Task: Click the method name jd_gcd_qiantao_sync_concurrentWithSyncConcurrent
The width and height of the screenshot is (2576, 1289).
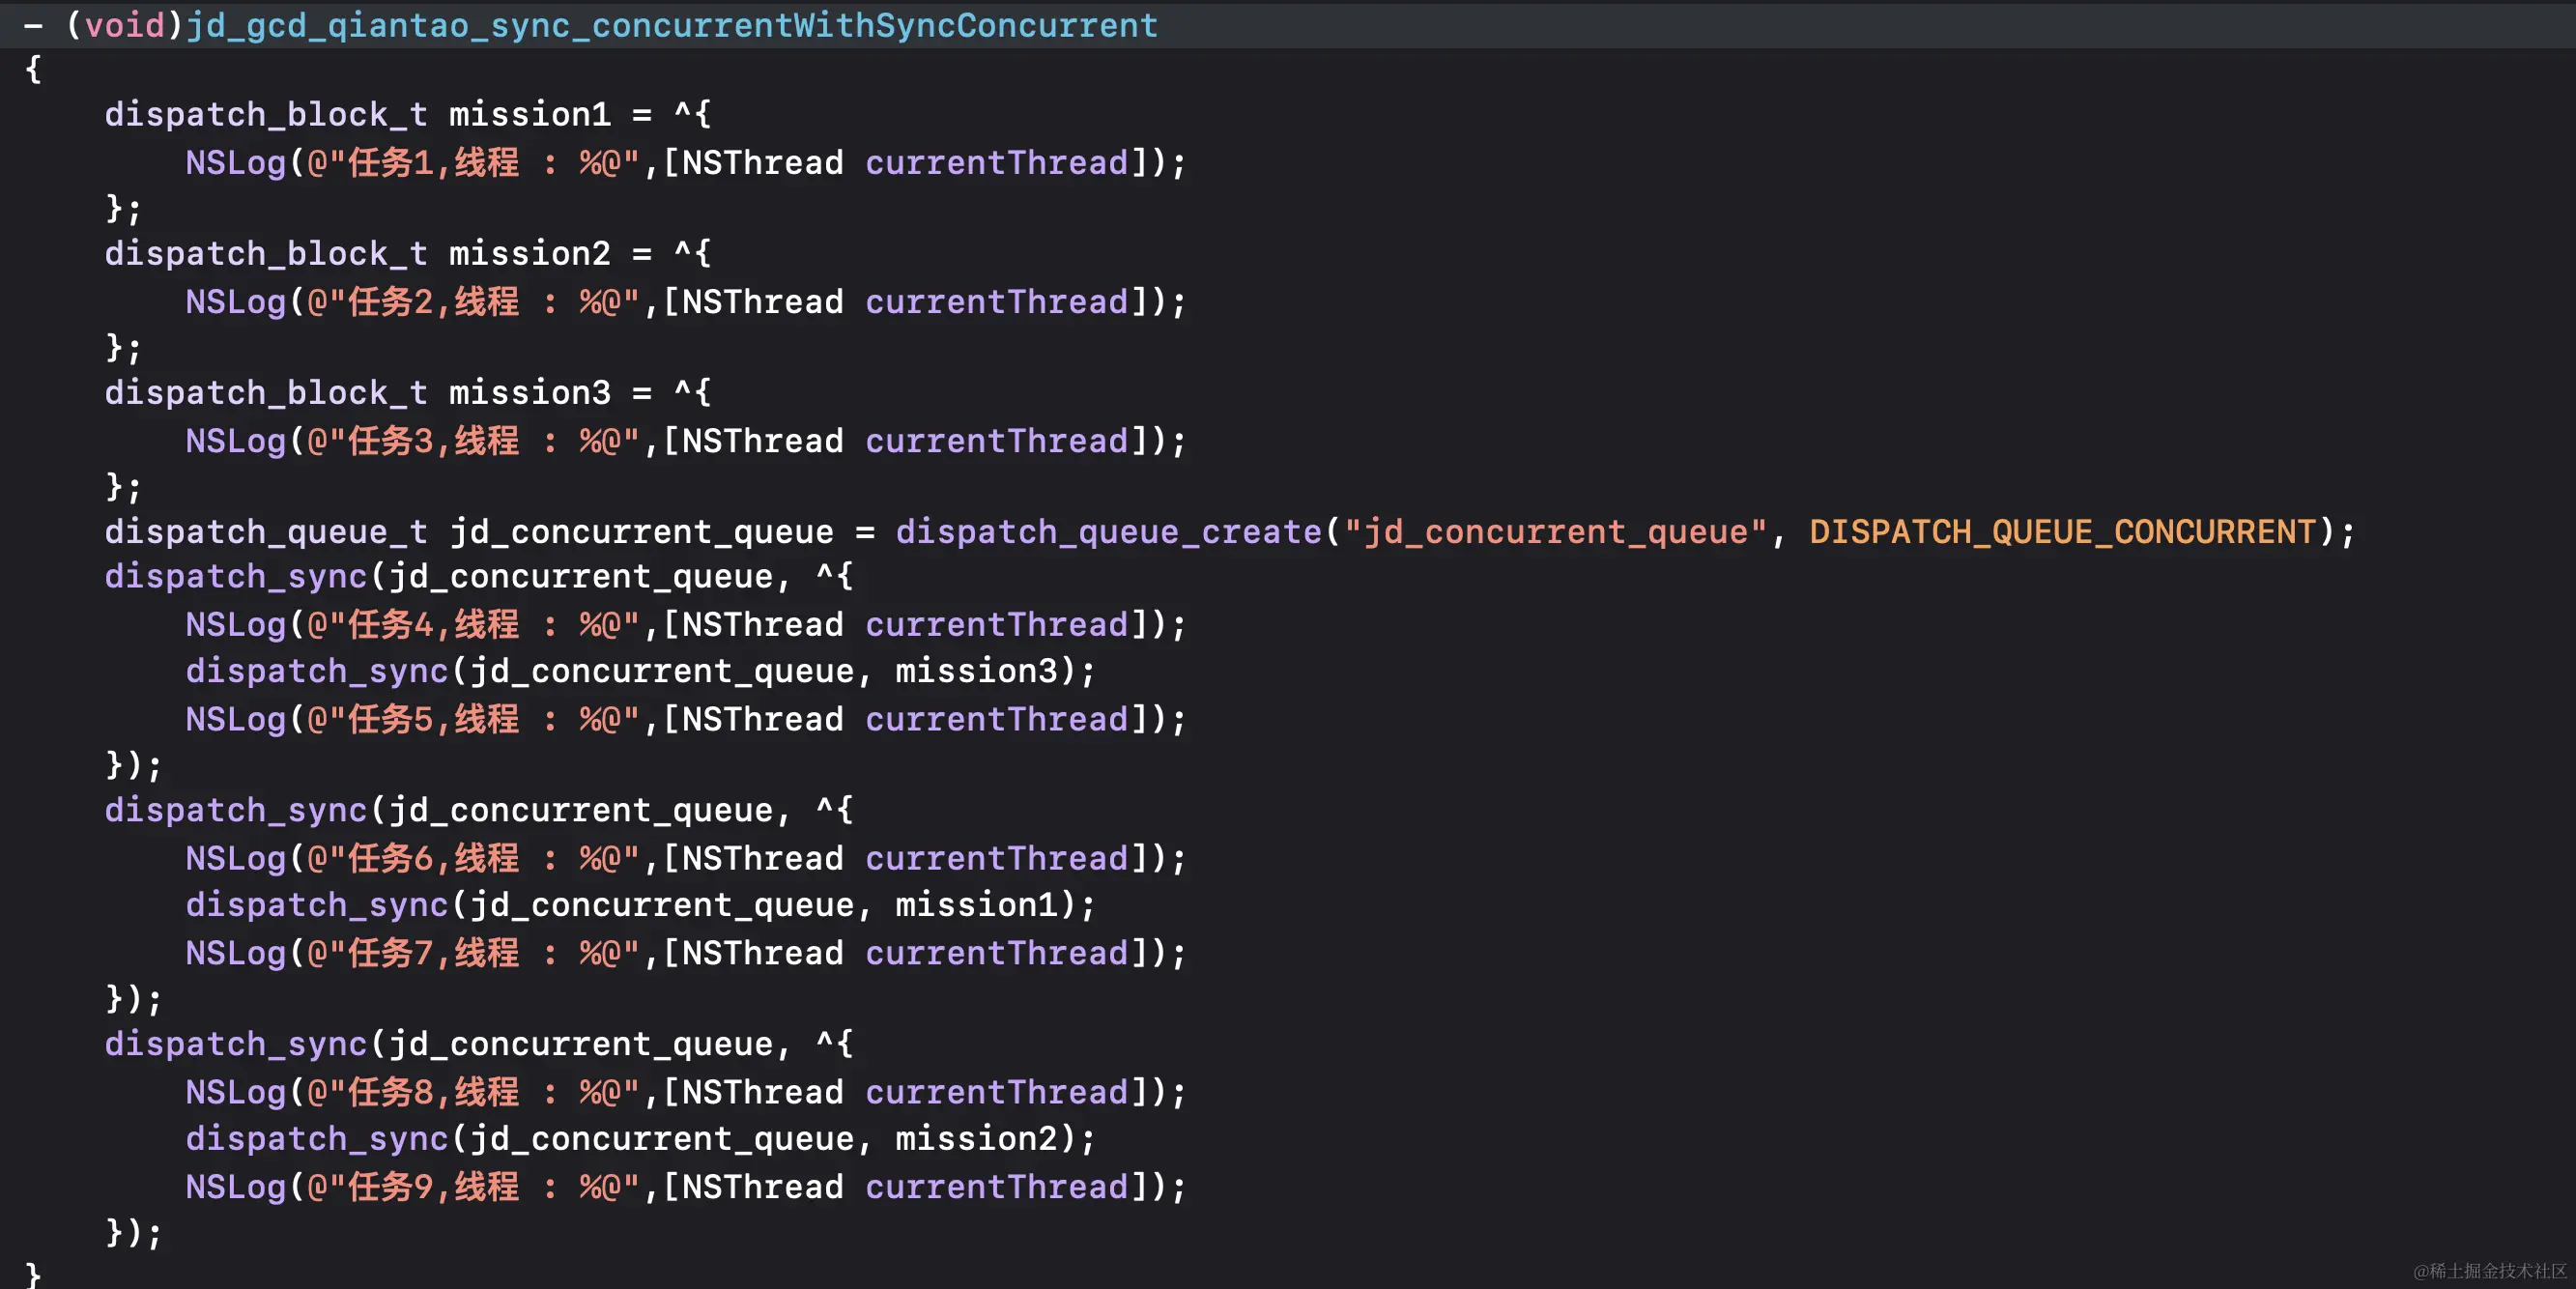Action: (671, 25)
